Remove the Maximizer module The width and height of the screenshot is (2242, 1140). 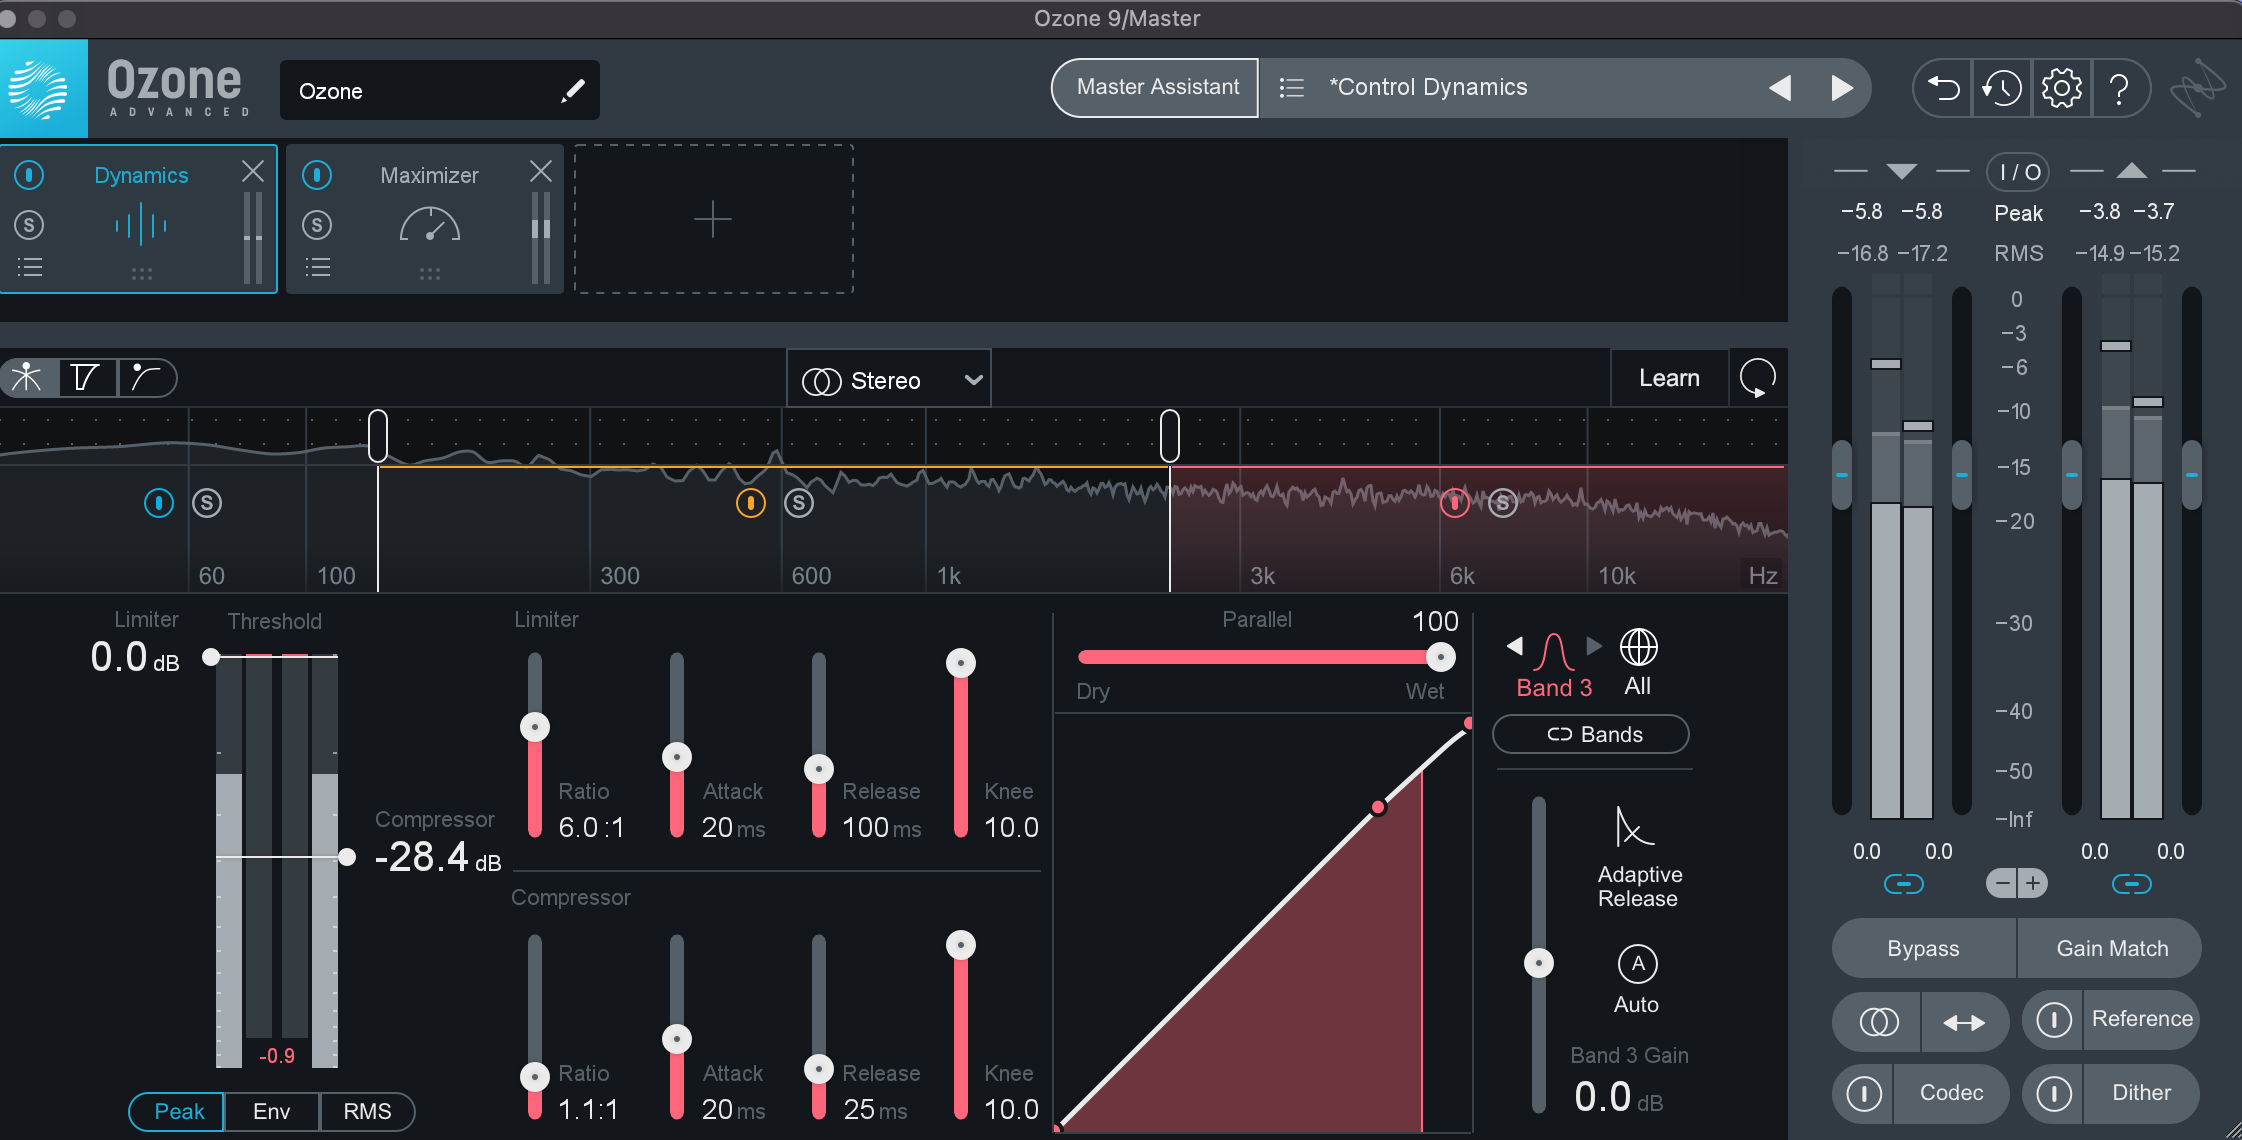[540, 171]
